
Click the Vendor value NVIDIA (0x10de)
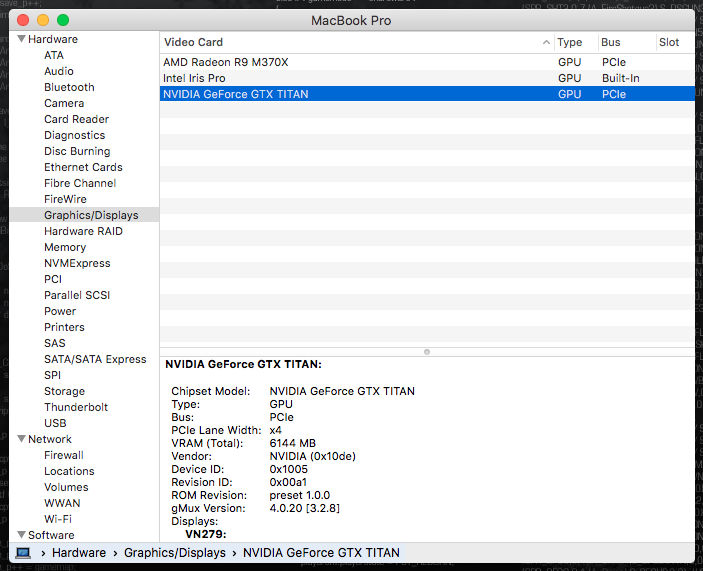tap(312, 456)
